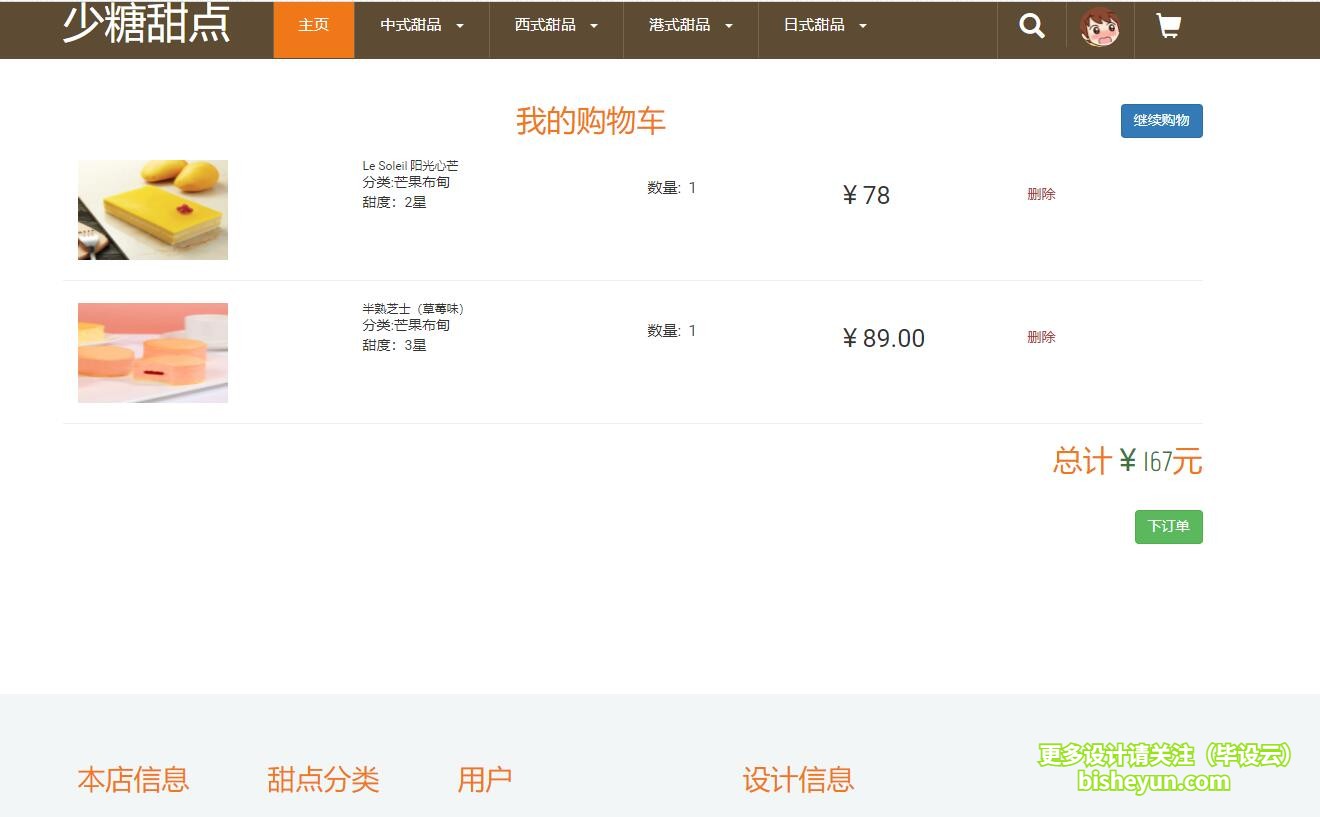
Task: Open the mango cake product thumbnail
Action: click(153, 210)
